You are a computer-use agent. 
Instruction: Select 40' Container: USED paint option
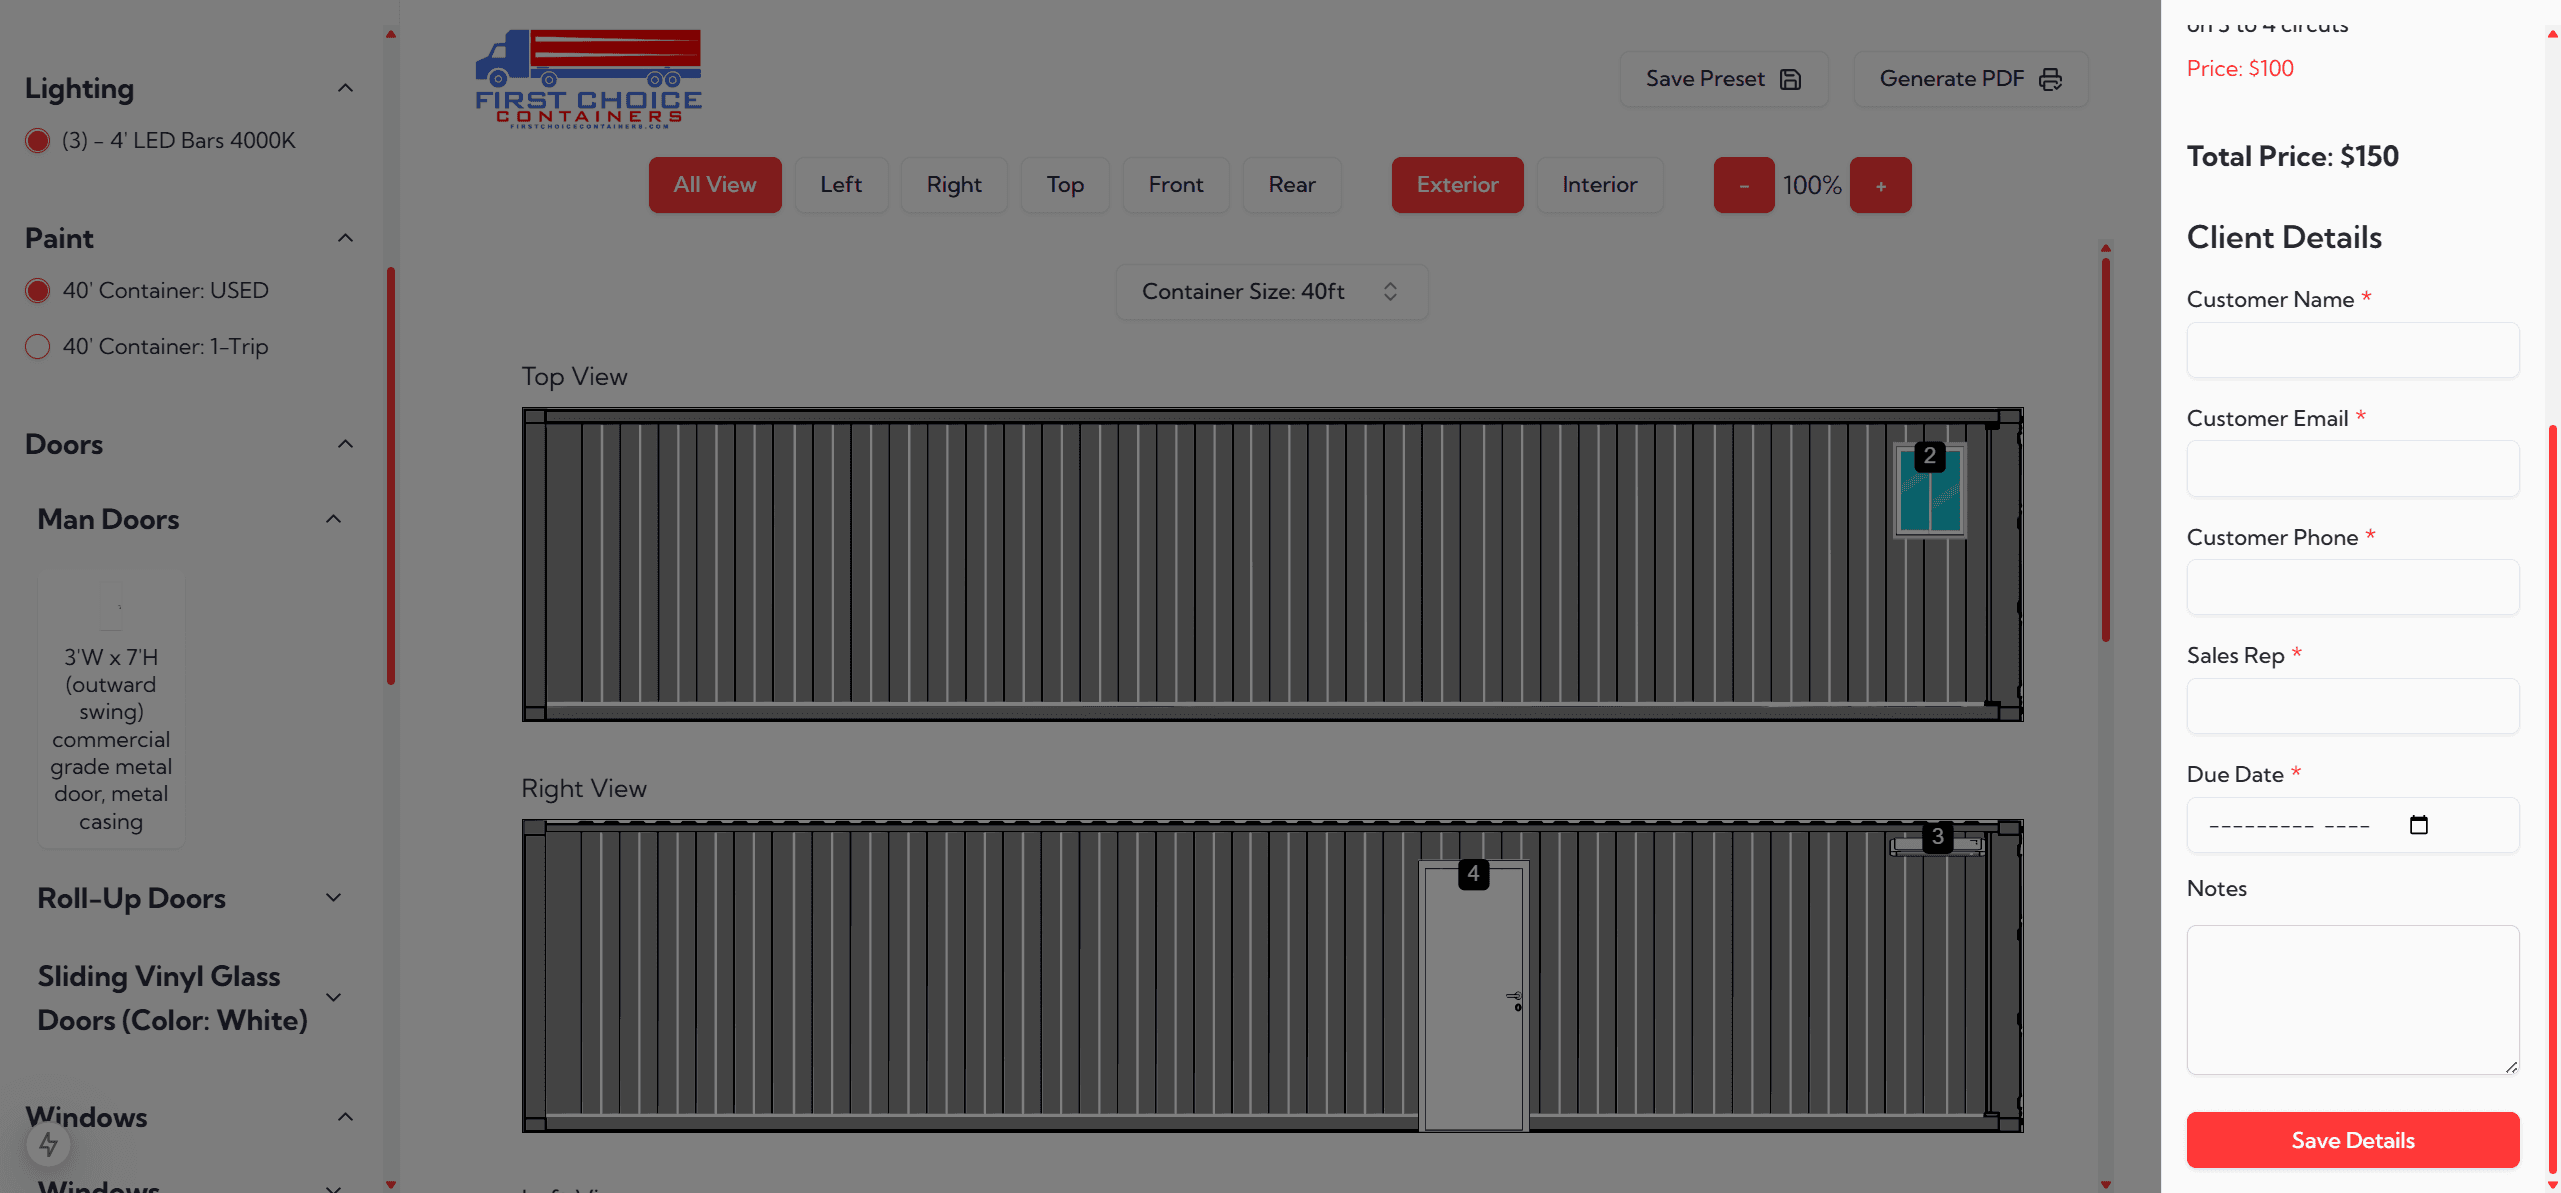point(38,291)
